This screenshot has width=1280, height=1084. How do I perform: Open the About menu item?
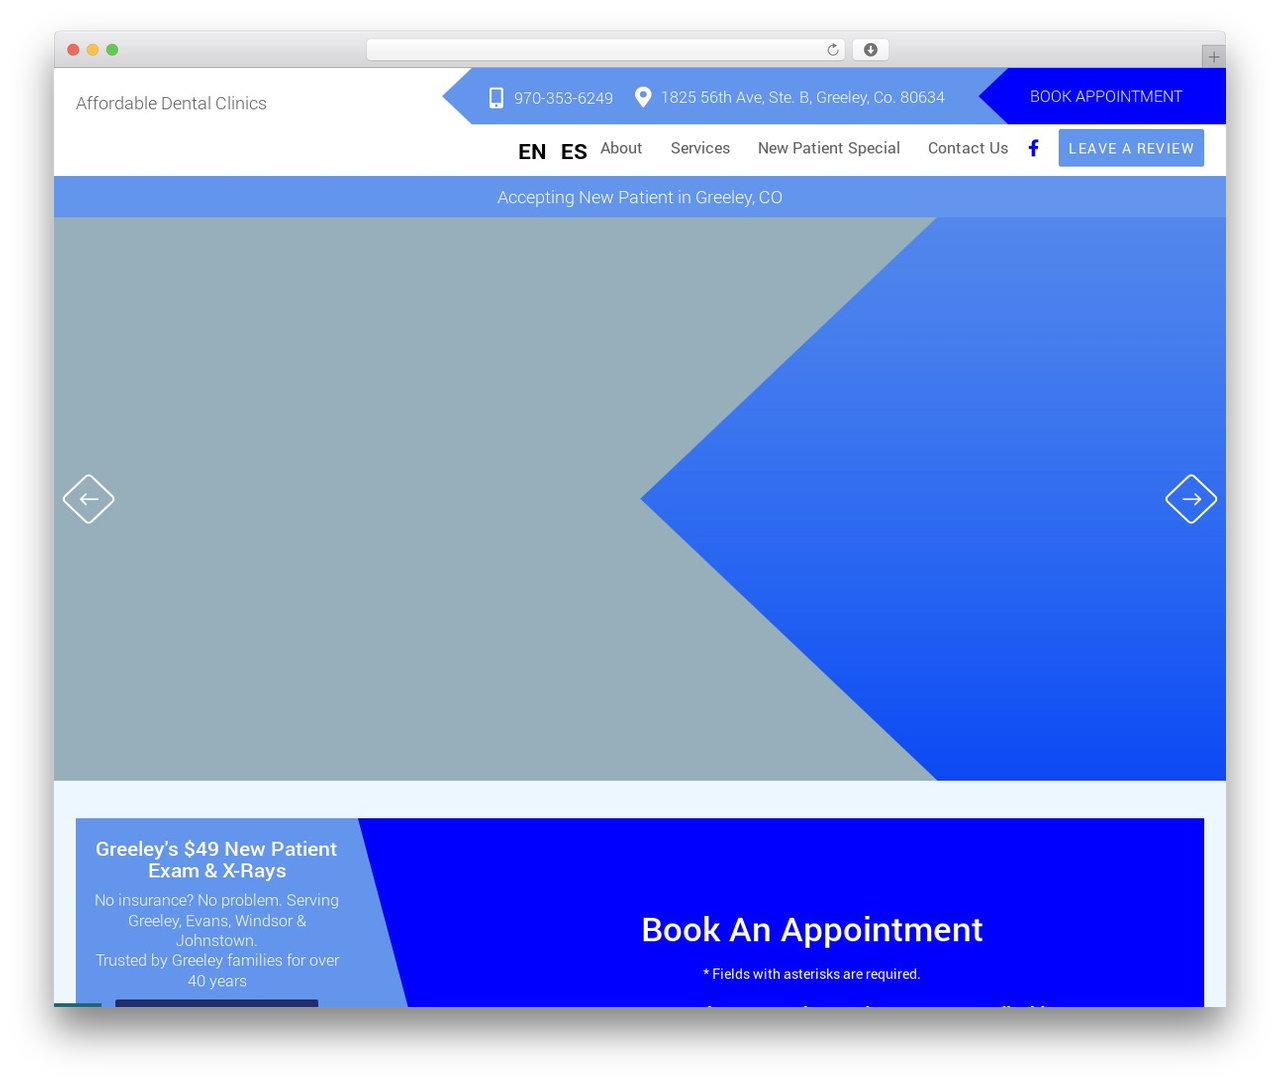click(x=621, y=148)
